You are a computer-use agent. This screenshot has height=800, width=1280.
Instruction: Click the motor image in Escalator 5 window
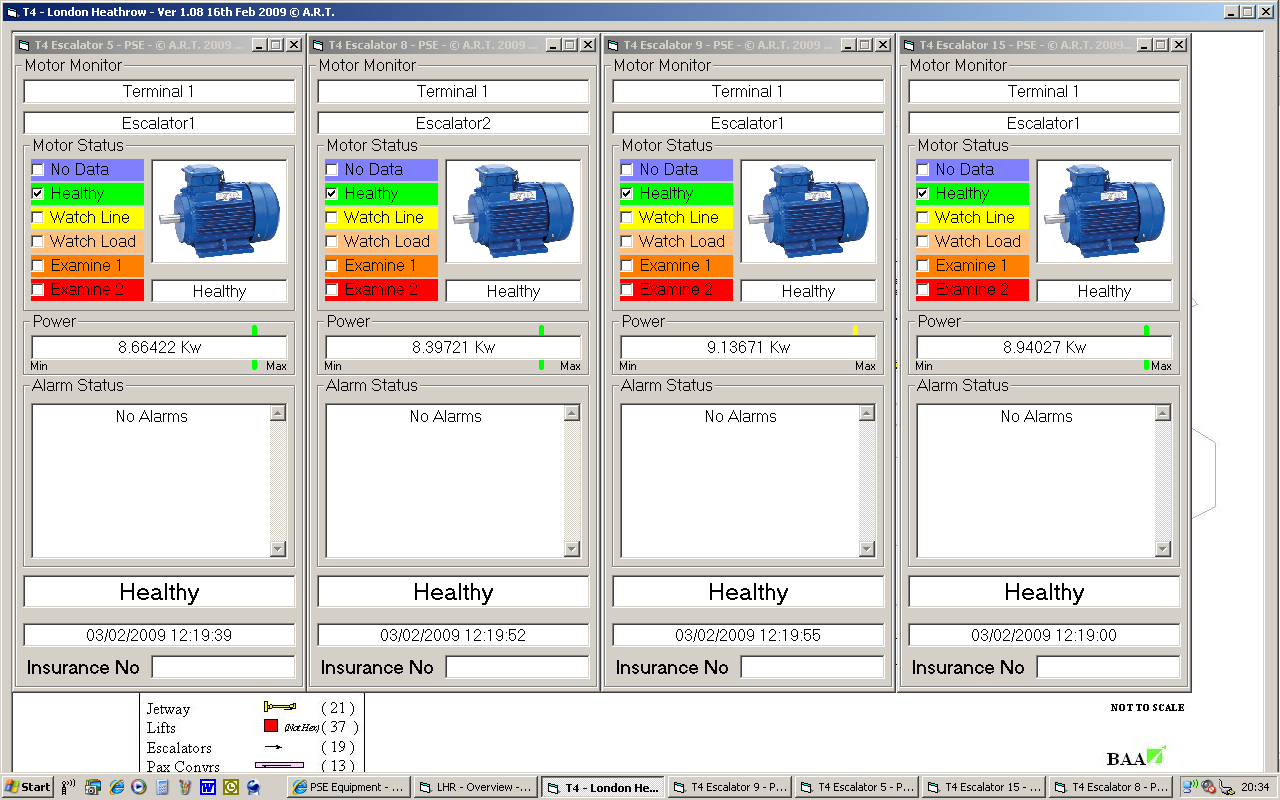pos(219,211)
